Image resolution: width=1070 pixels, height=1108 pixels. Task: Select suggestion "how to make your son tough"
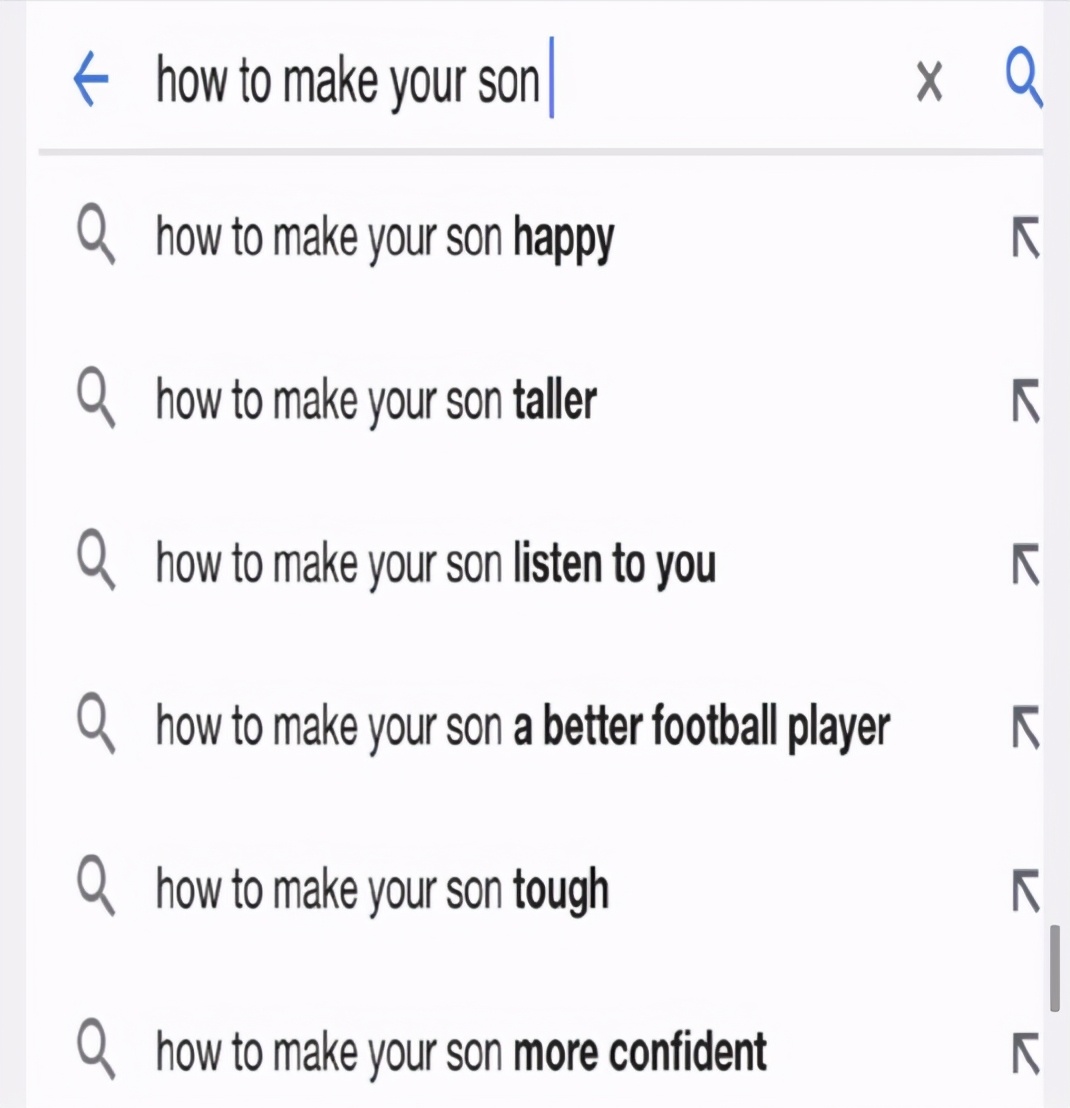point(382,890)
